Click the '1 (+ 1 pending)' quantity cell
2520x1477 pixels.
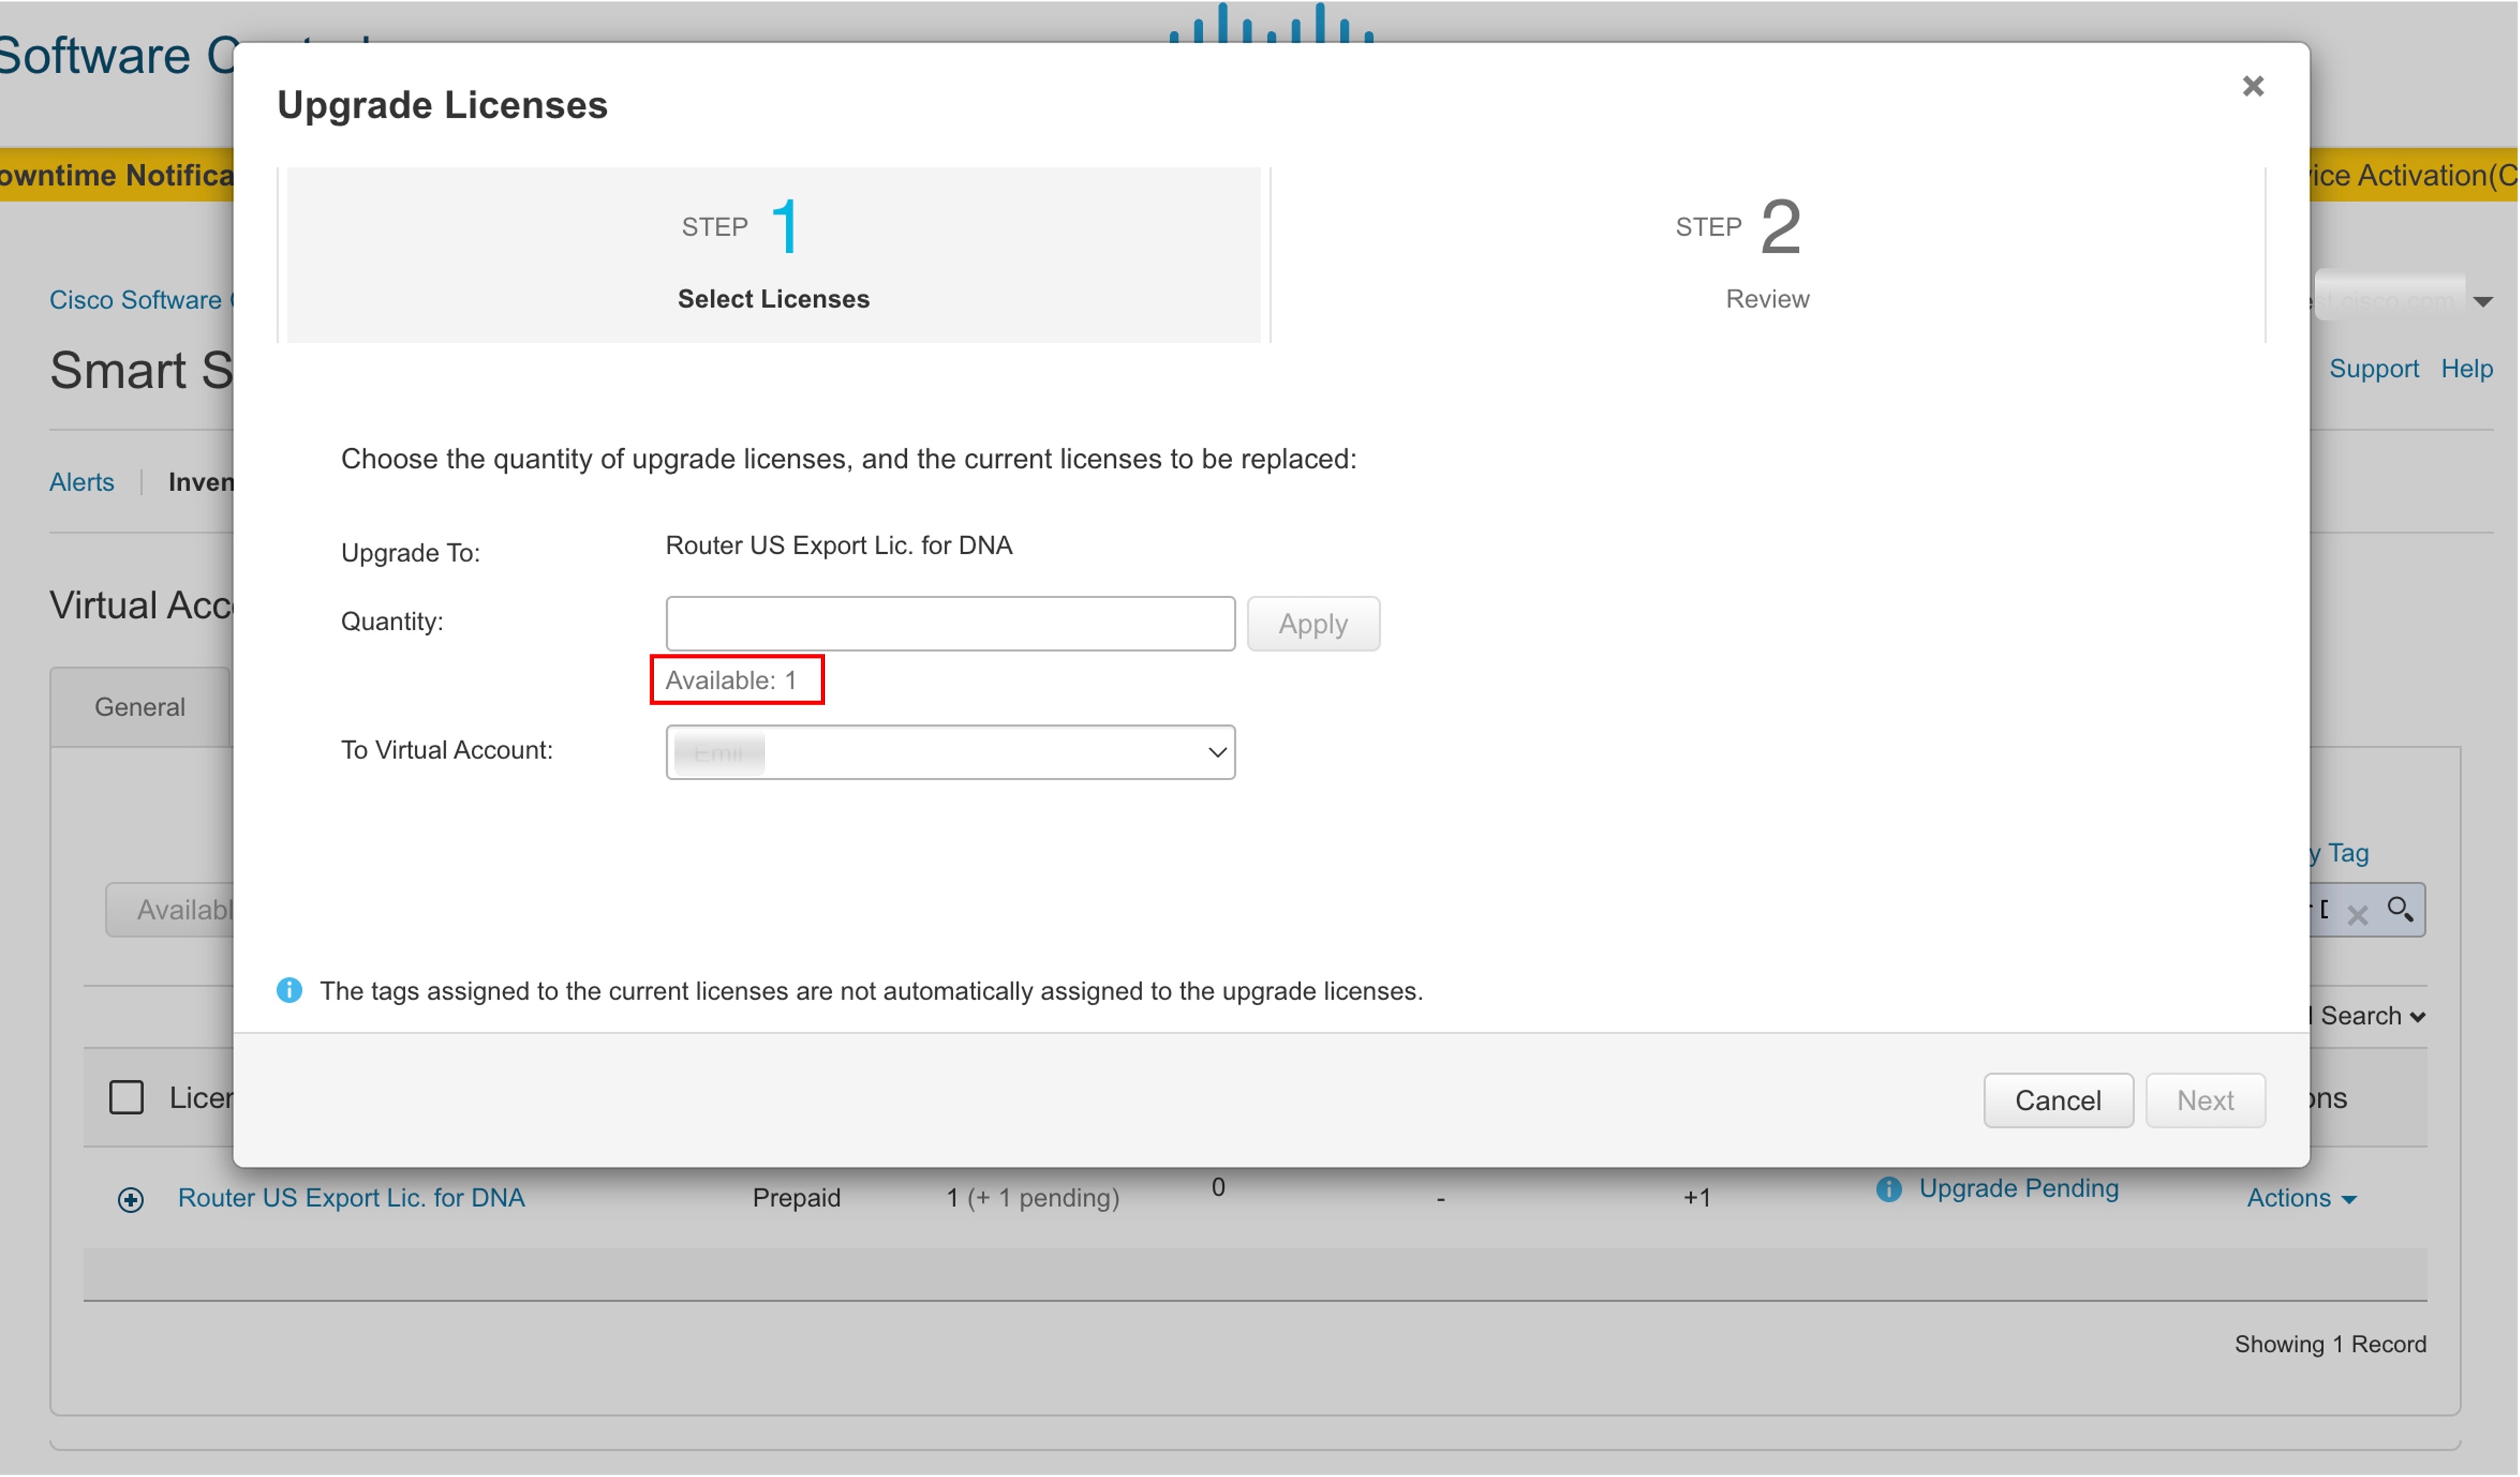[x=1033, y=1197]
